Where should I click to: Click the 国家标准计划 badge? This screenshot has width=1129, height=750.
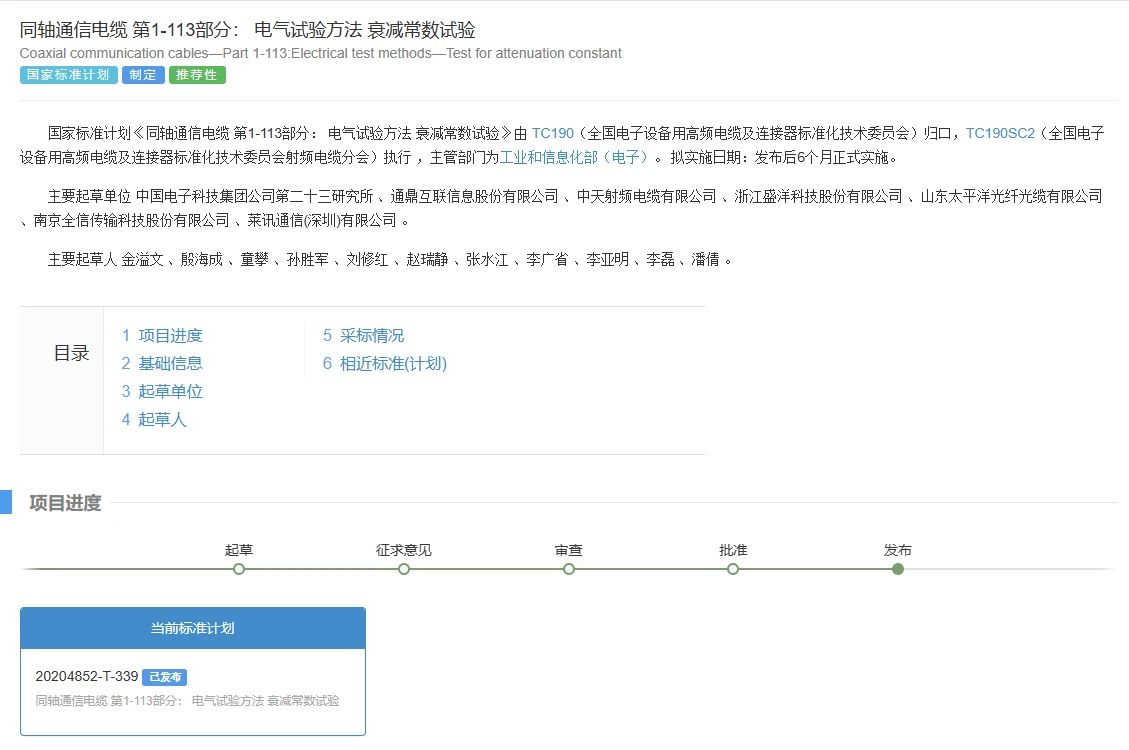(x=68, y=74)
